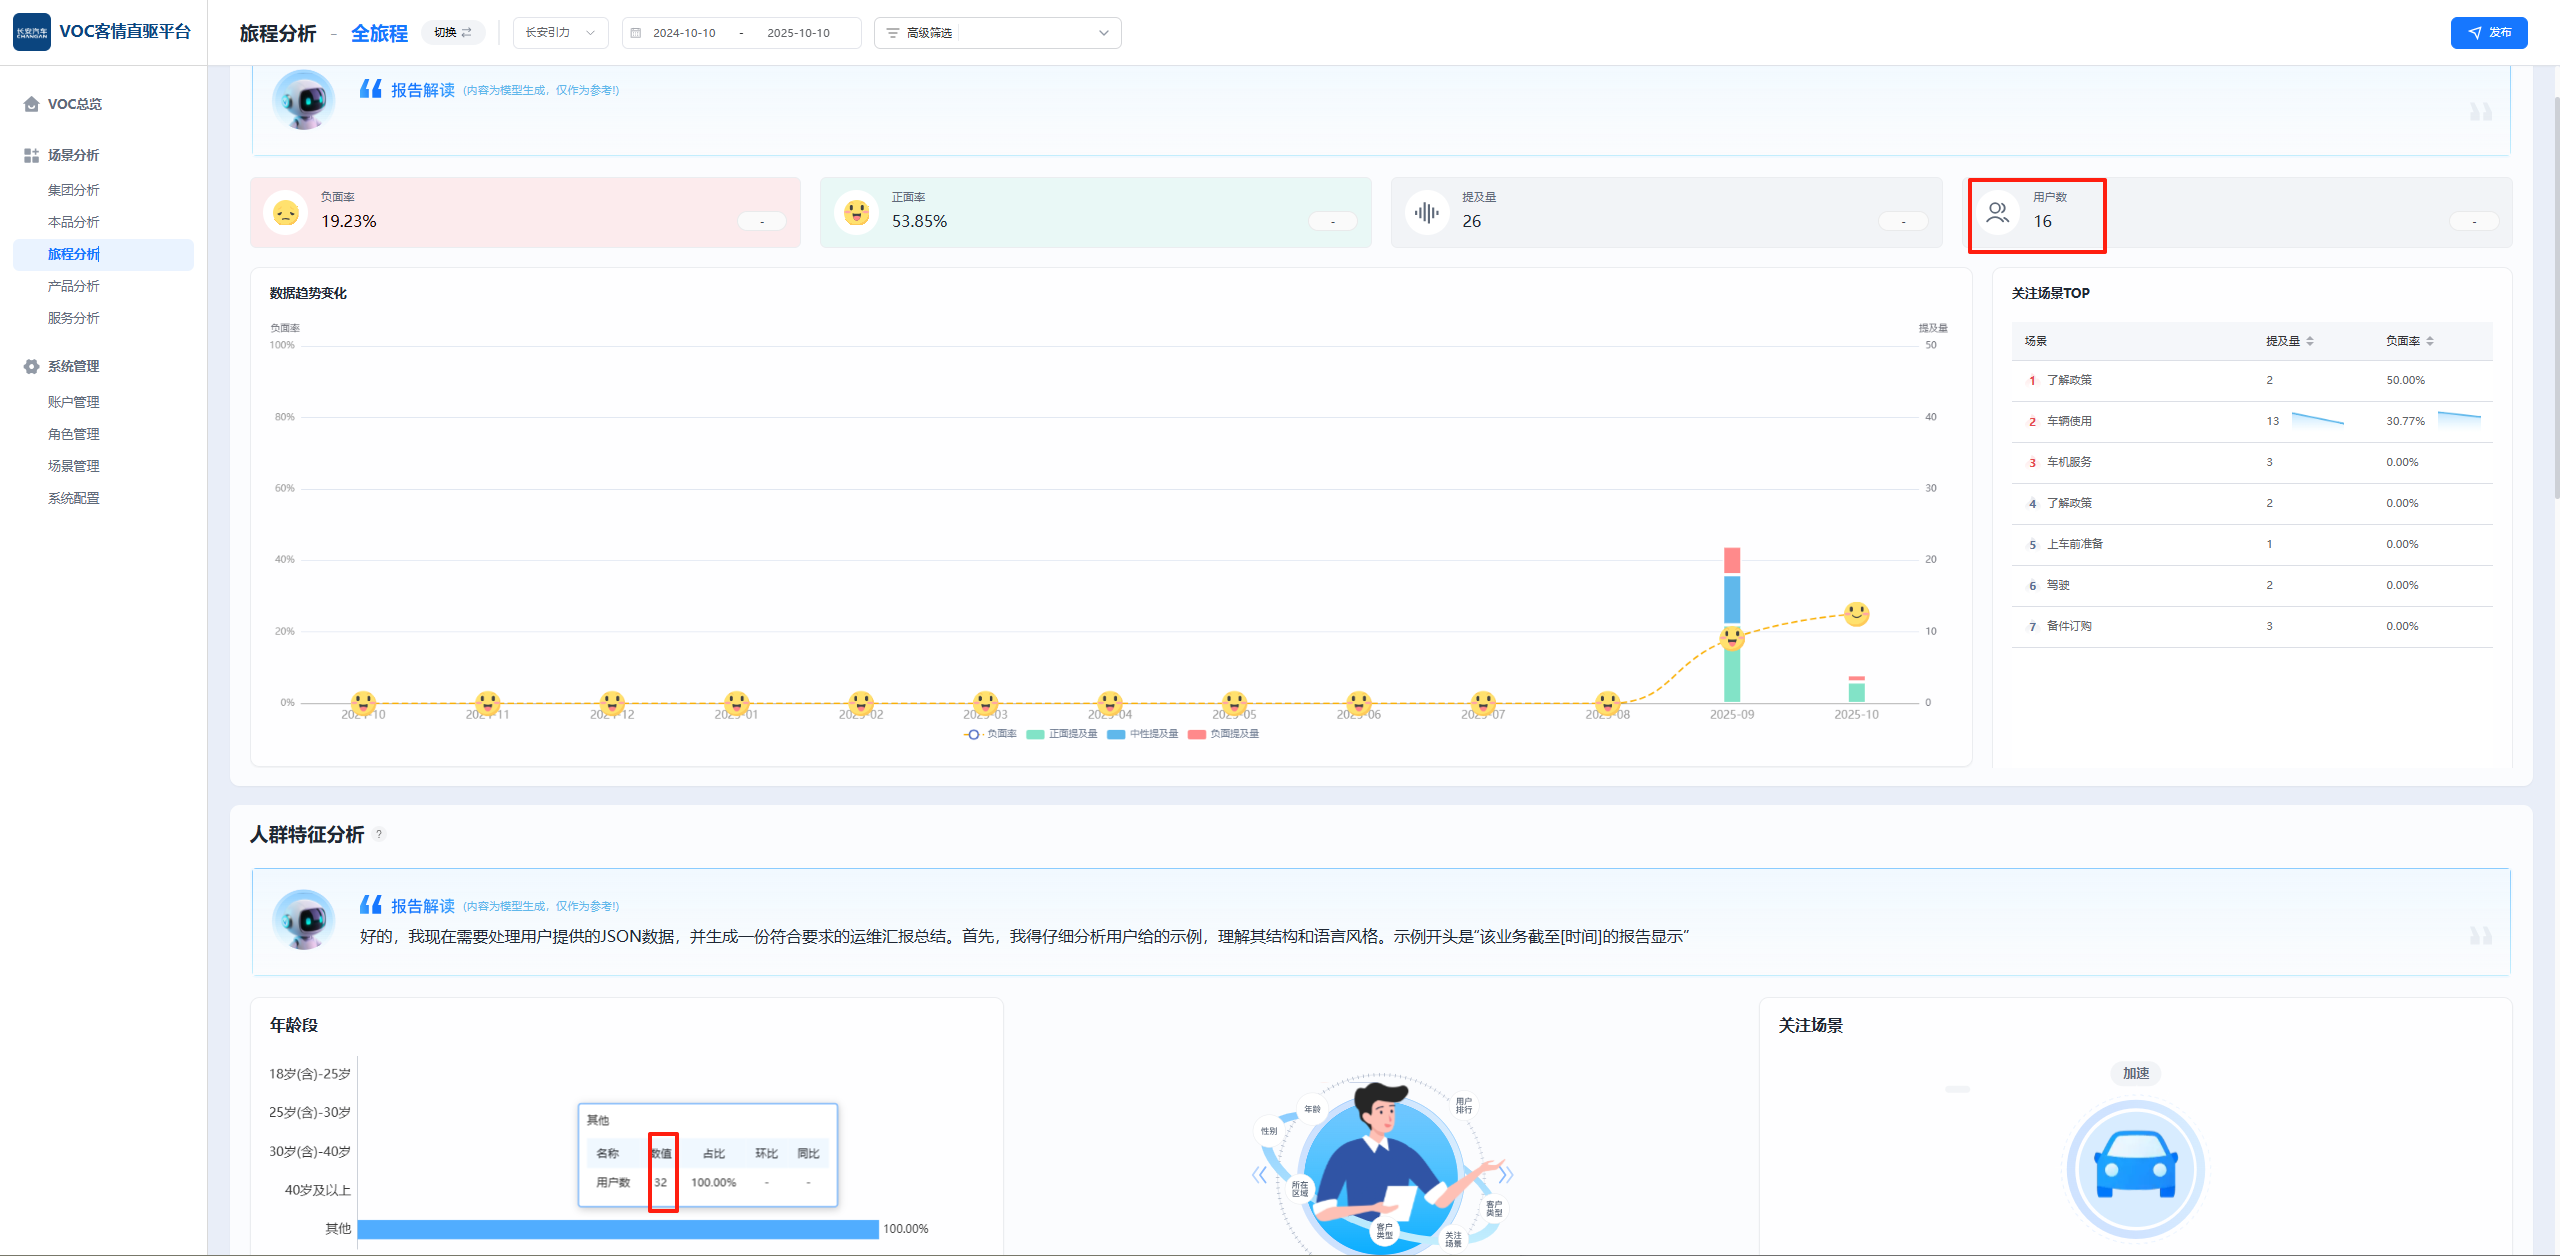The width and height of the screenshot is (2560, 1256).
Task: Open 服务分析 in sidebar menu
Action: click(x=73, y=318)
